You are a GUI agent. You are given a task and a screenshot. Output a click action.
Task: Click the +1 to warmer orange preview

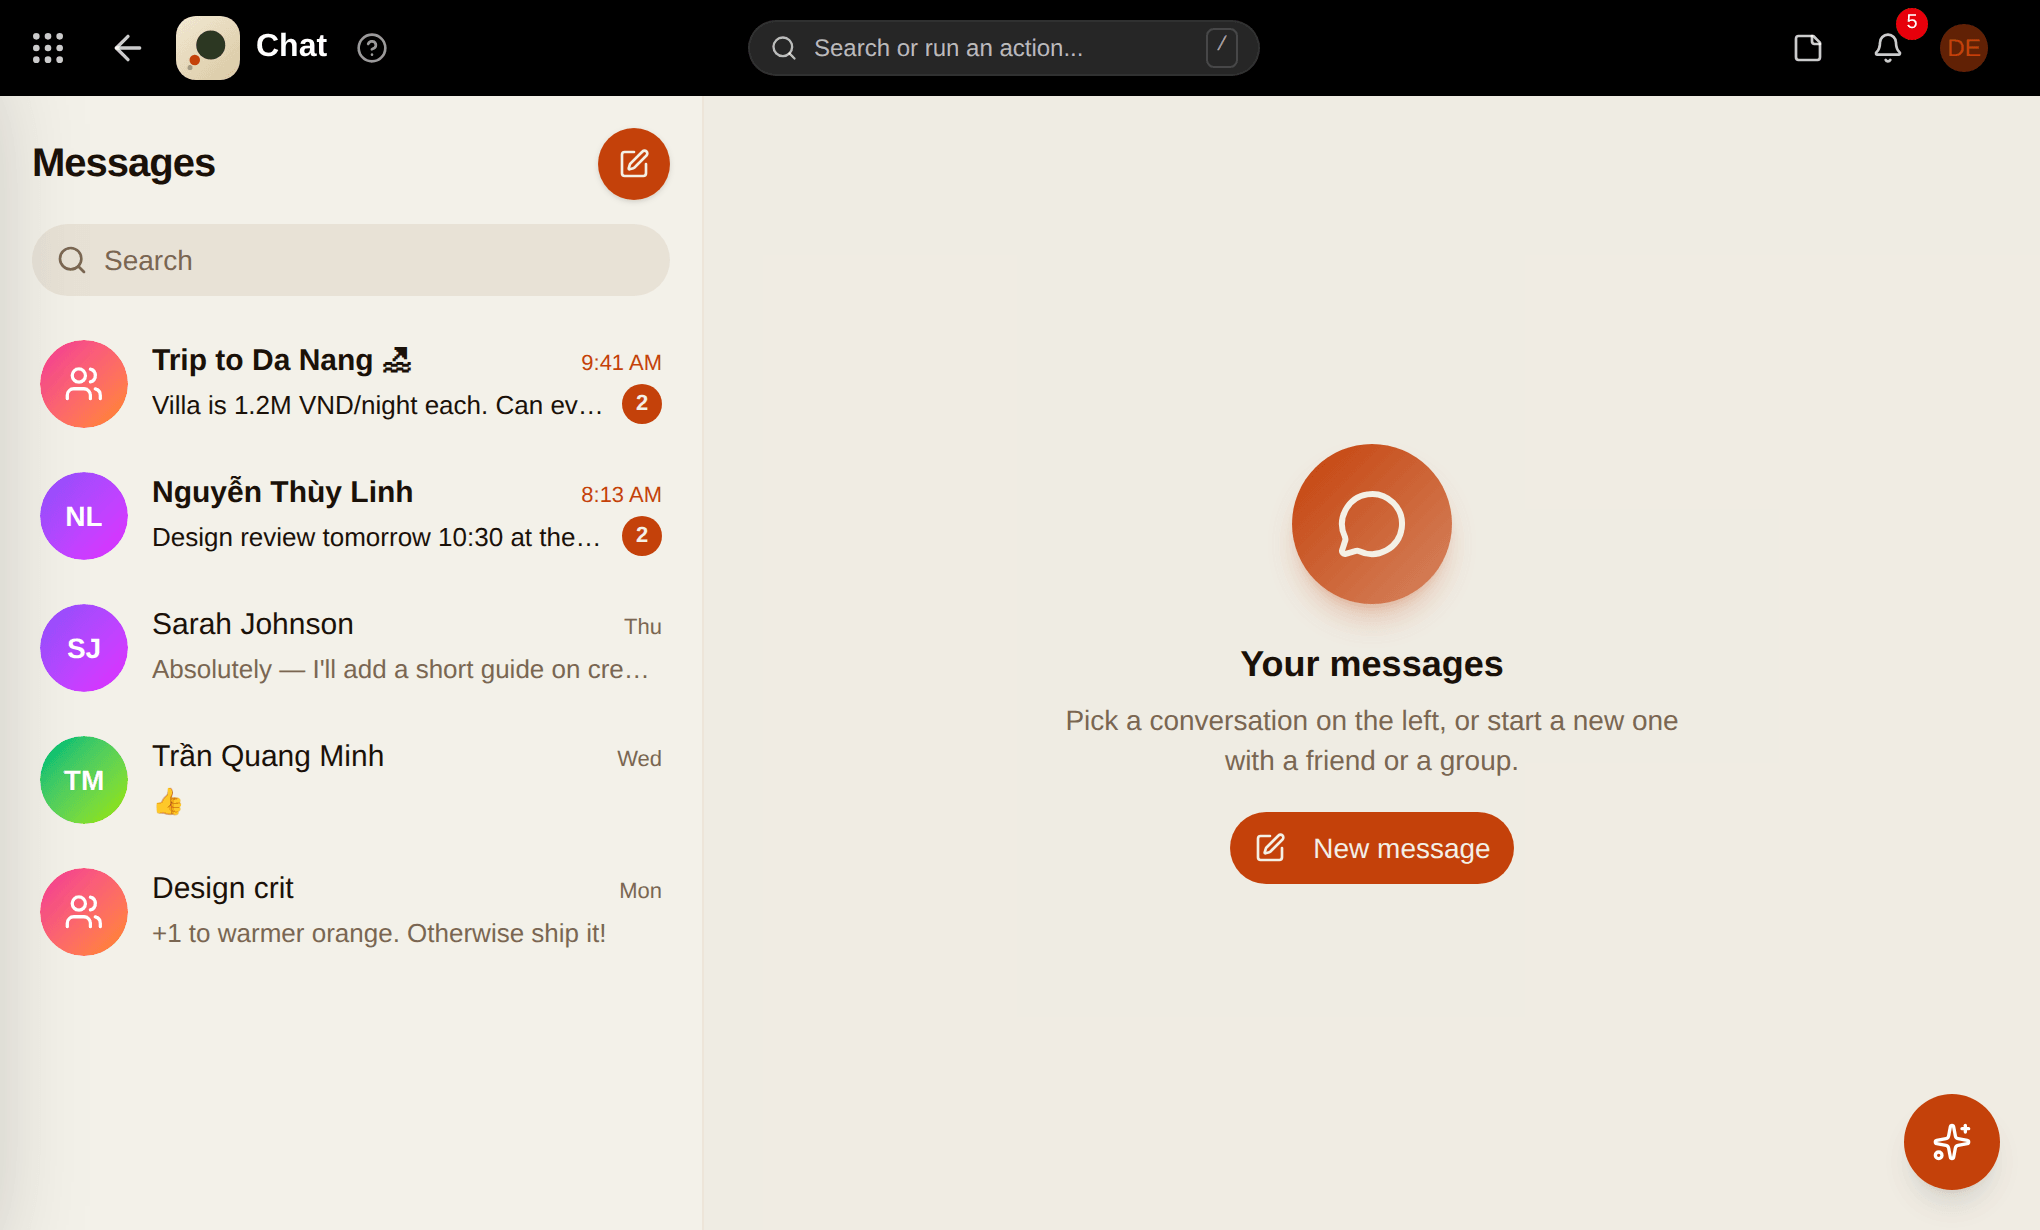pyautogui.click(x=379, y=933)
